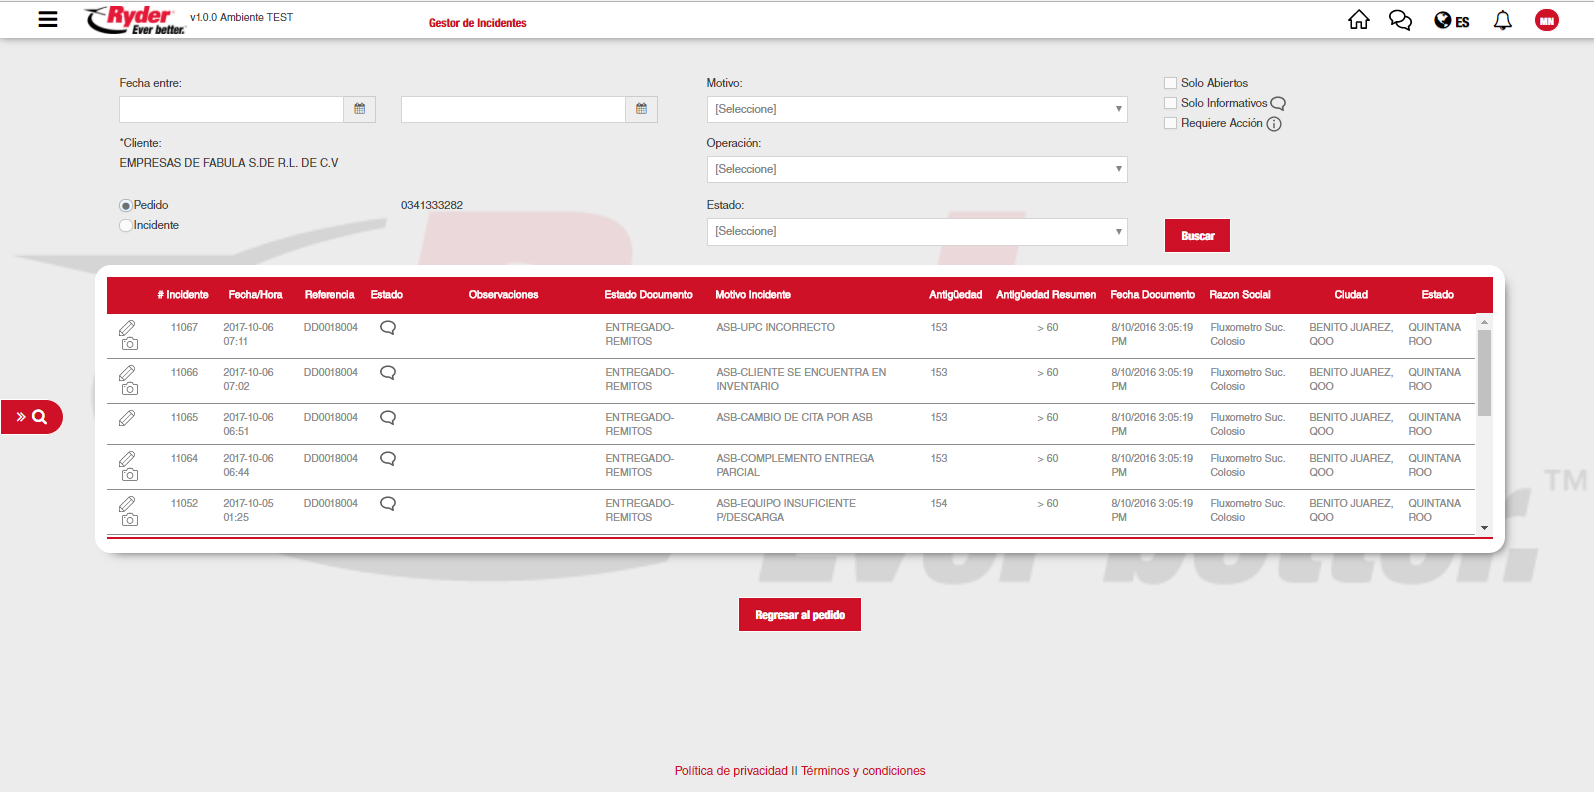
Task: Go to home via house icon
Action: pyautogui.click(x=1358, y=20)
